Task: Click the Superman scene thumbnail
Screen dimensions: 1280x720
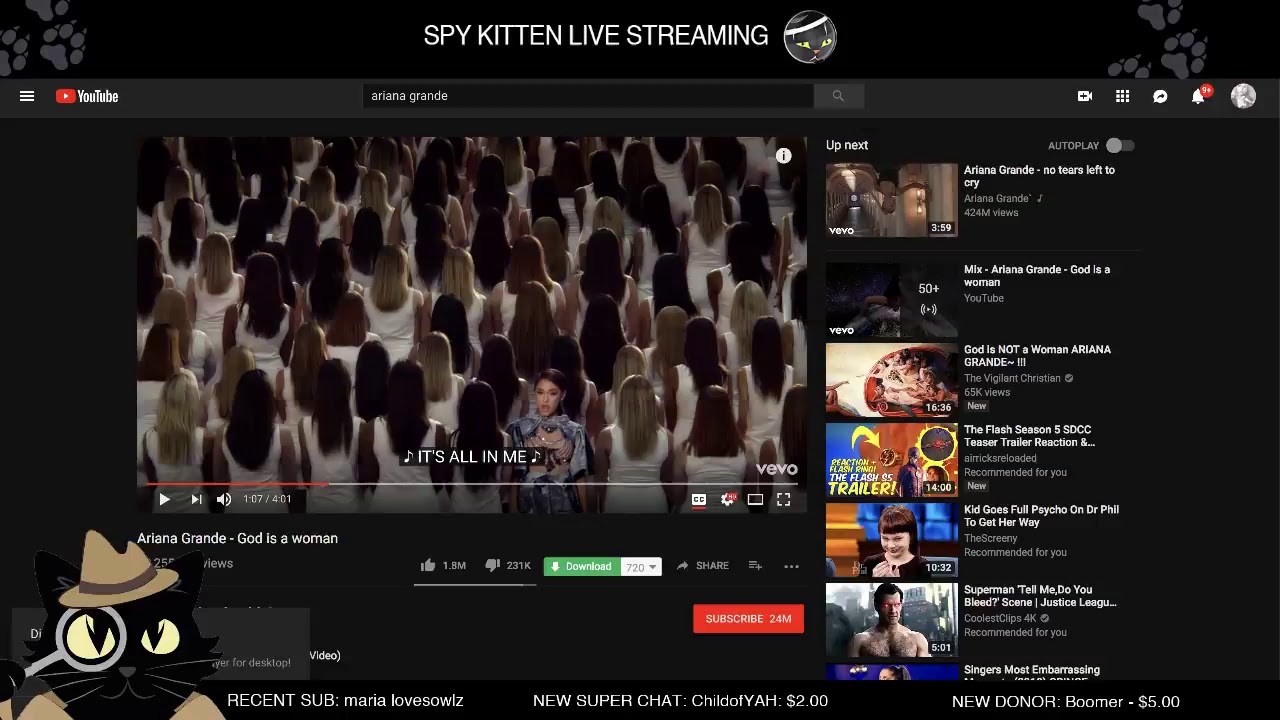Action: tap(891, 620)
